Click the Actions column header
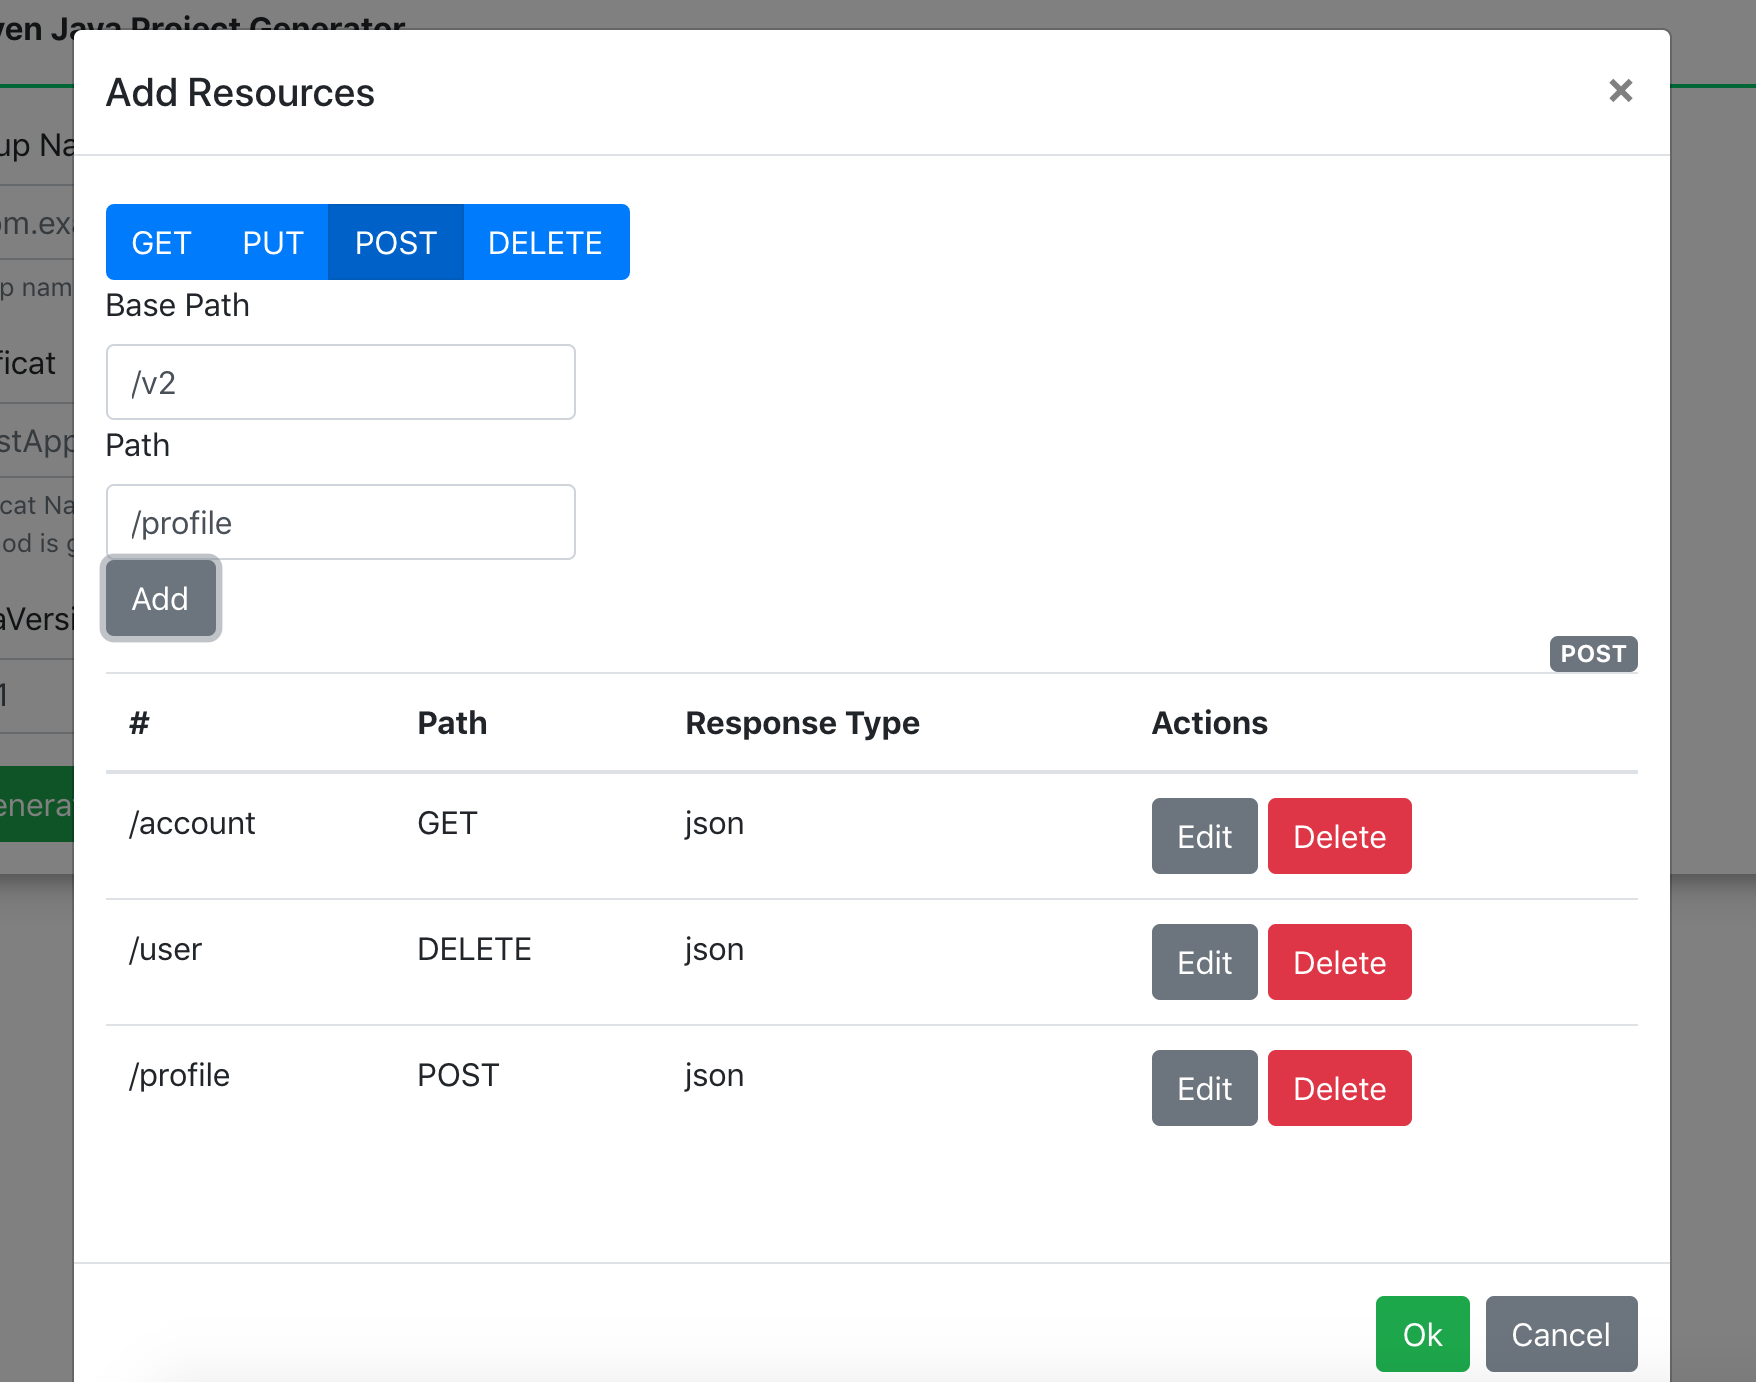 [1209, 723]
